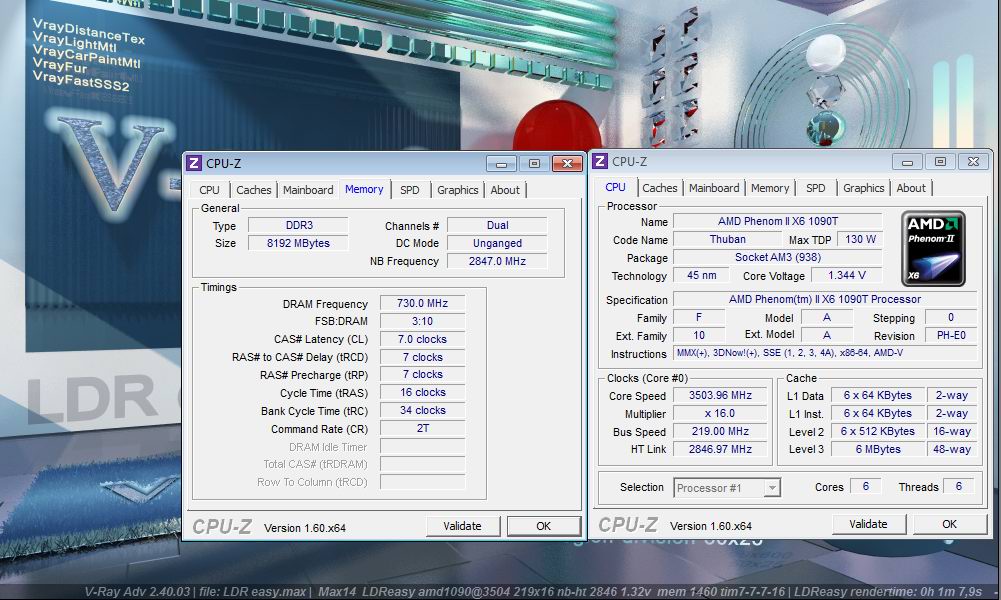1001x600 pixels.
Task: Click Command Rate 2T value
Action: click(423, 428)
